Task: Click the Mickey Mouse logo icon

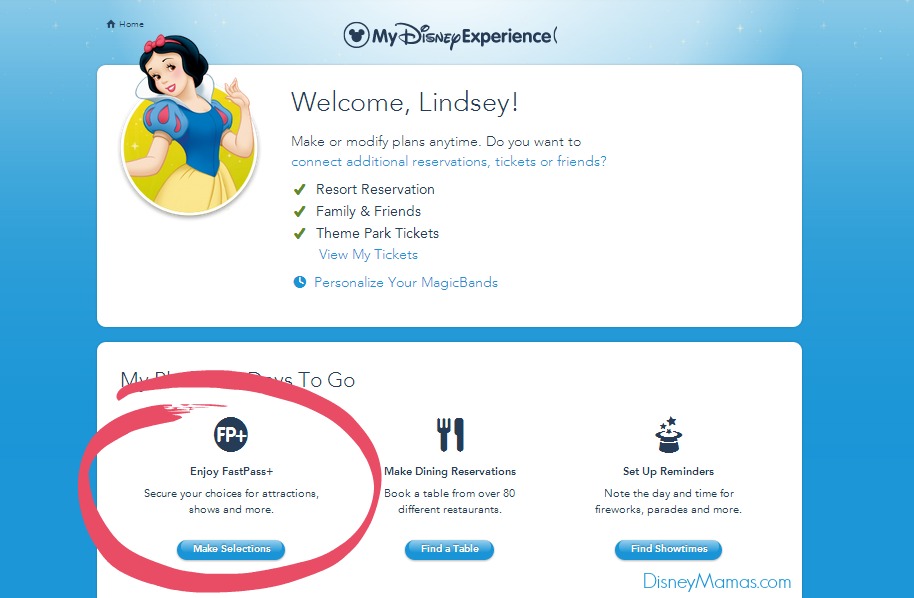Action: click(356, 35)
